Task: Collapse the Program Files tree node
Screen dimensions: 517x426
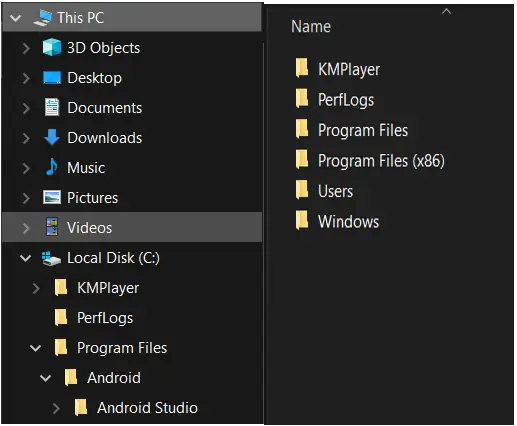Action: (36, 348)
